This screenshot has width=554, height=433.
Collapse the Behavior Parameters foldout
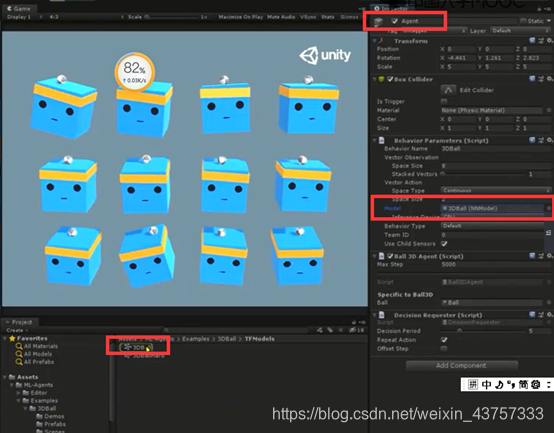(x=375, y=141)
